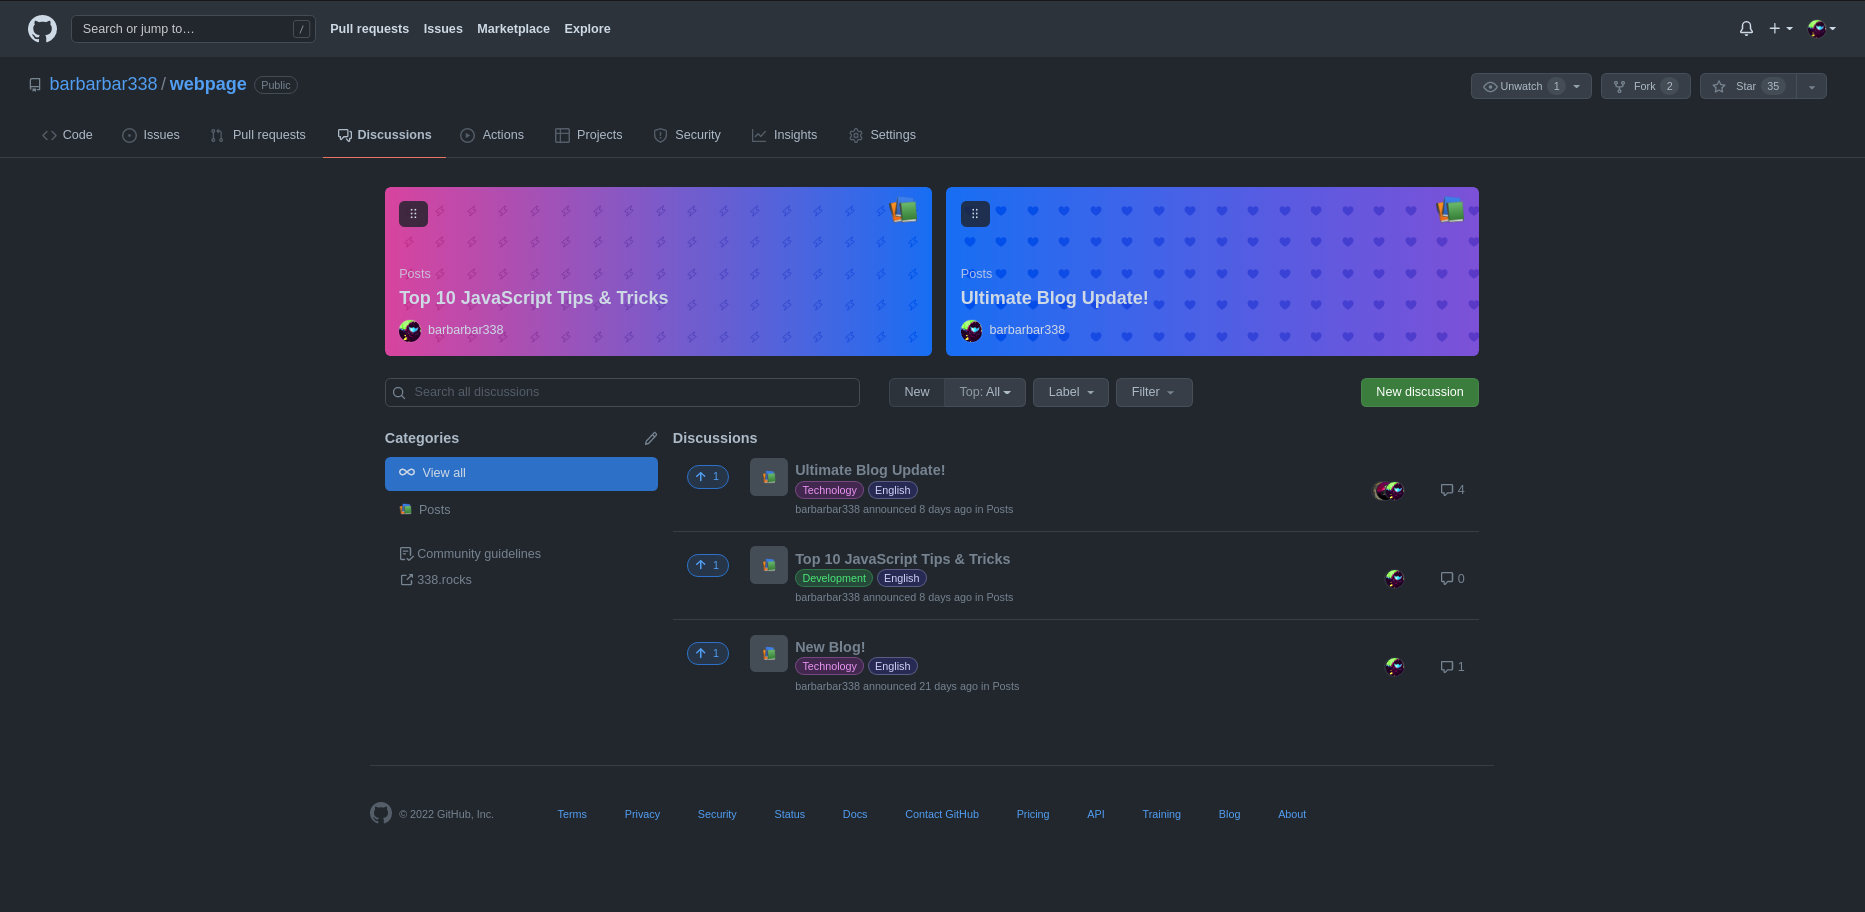Open the Label filter dropdown
The width and height of the screenshot is (1865, 912).
(x=1071, y=392)
